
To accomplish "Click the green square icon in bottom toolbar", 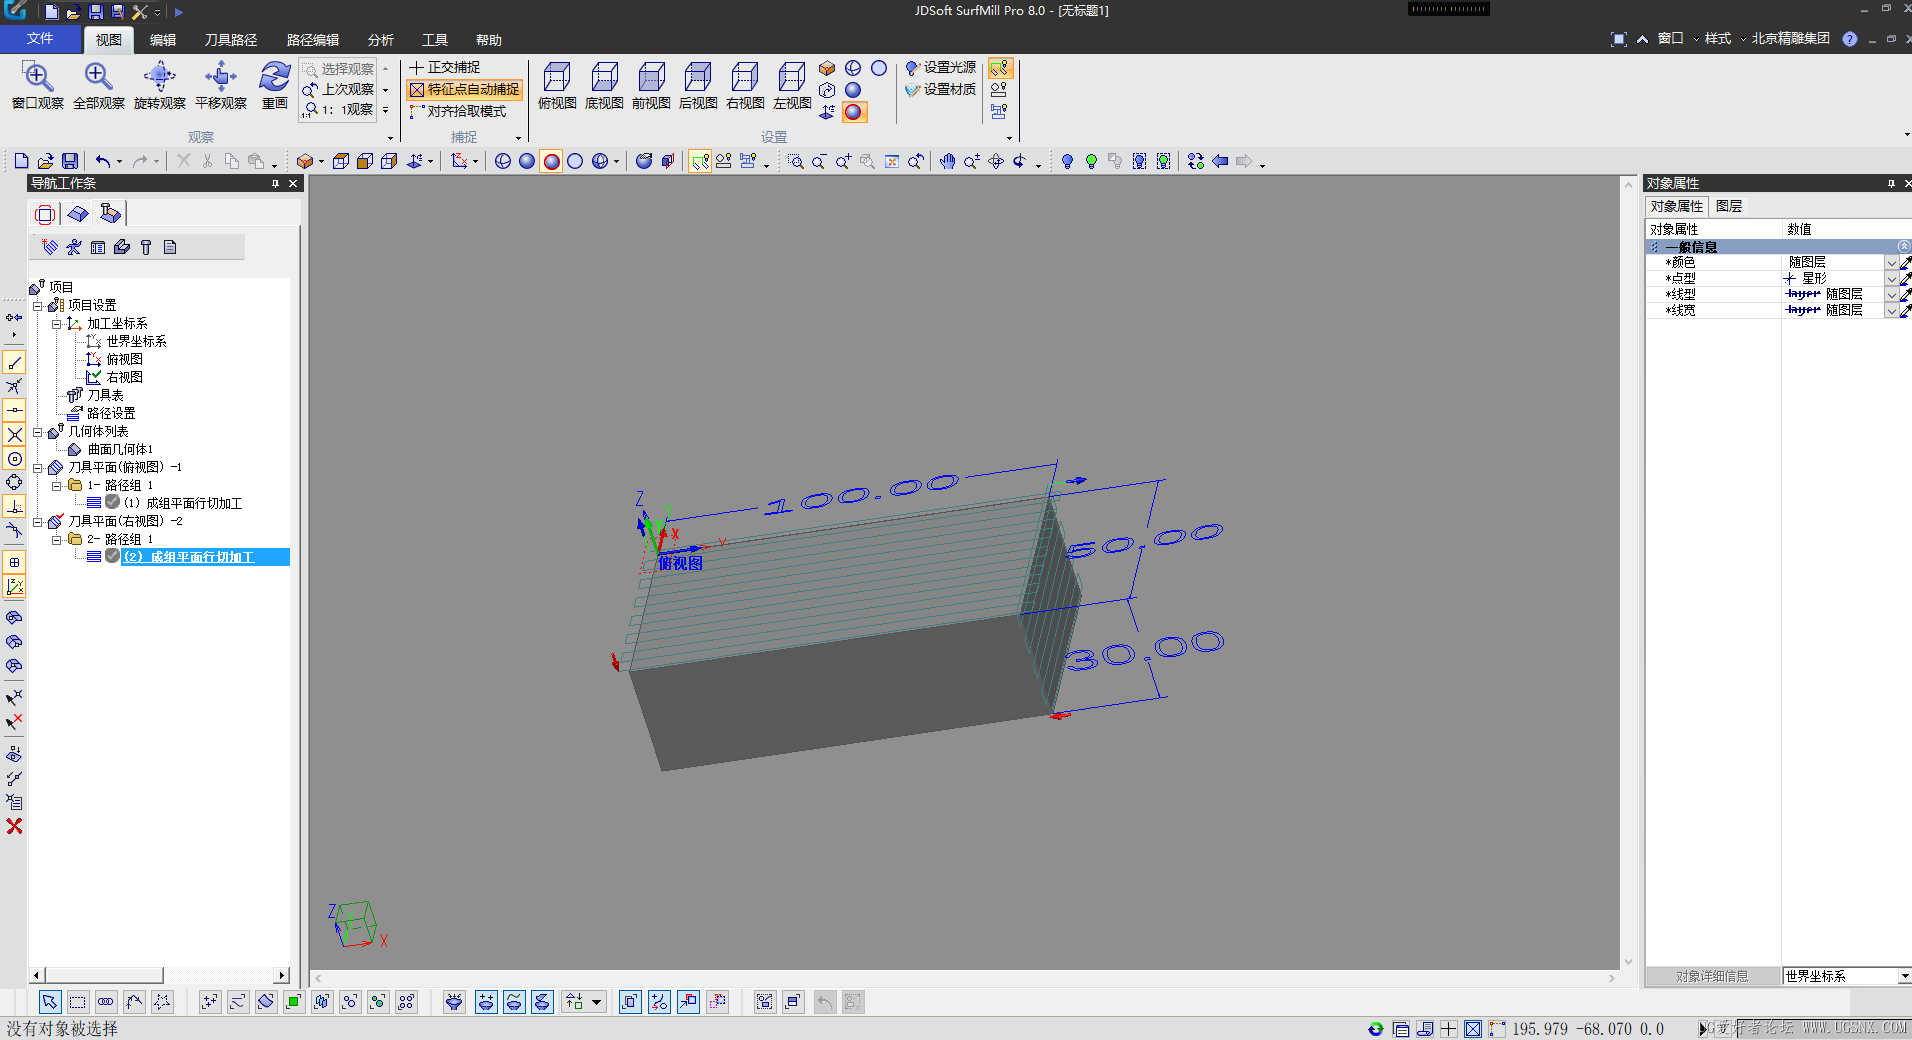I will point(294,1002).
